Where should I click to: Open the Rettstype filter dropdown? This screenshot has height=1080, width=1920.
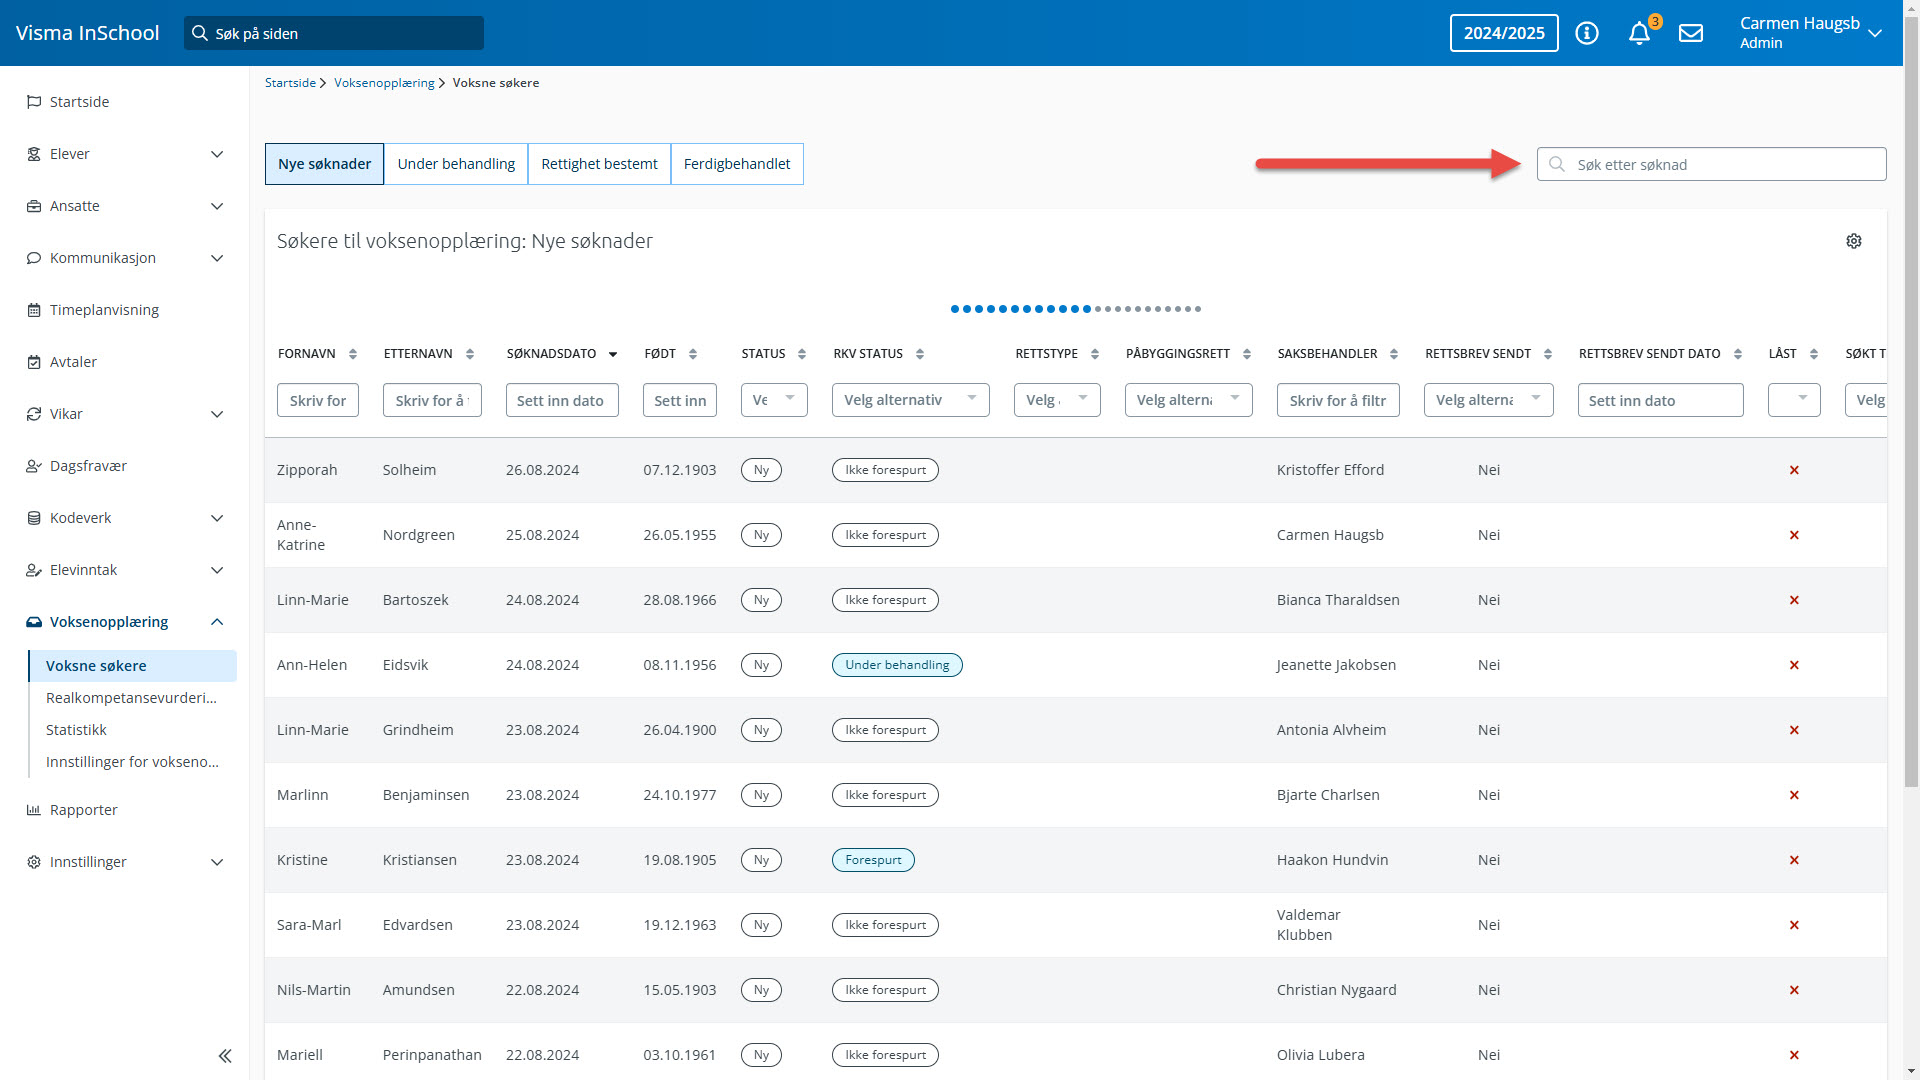coord(1057,400)
